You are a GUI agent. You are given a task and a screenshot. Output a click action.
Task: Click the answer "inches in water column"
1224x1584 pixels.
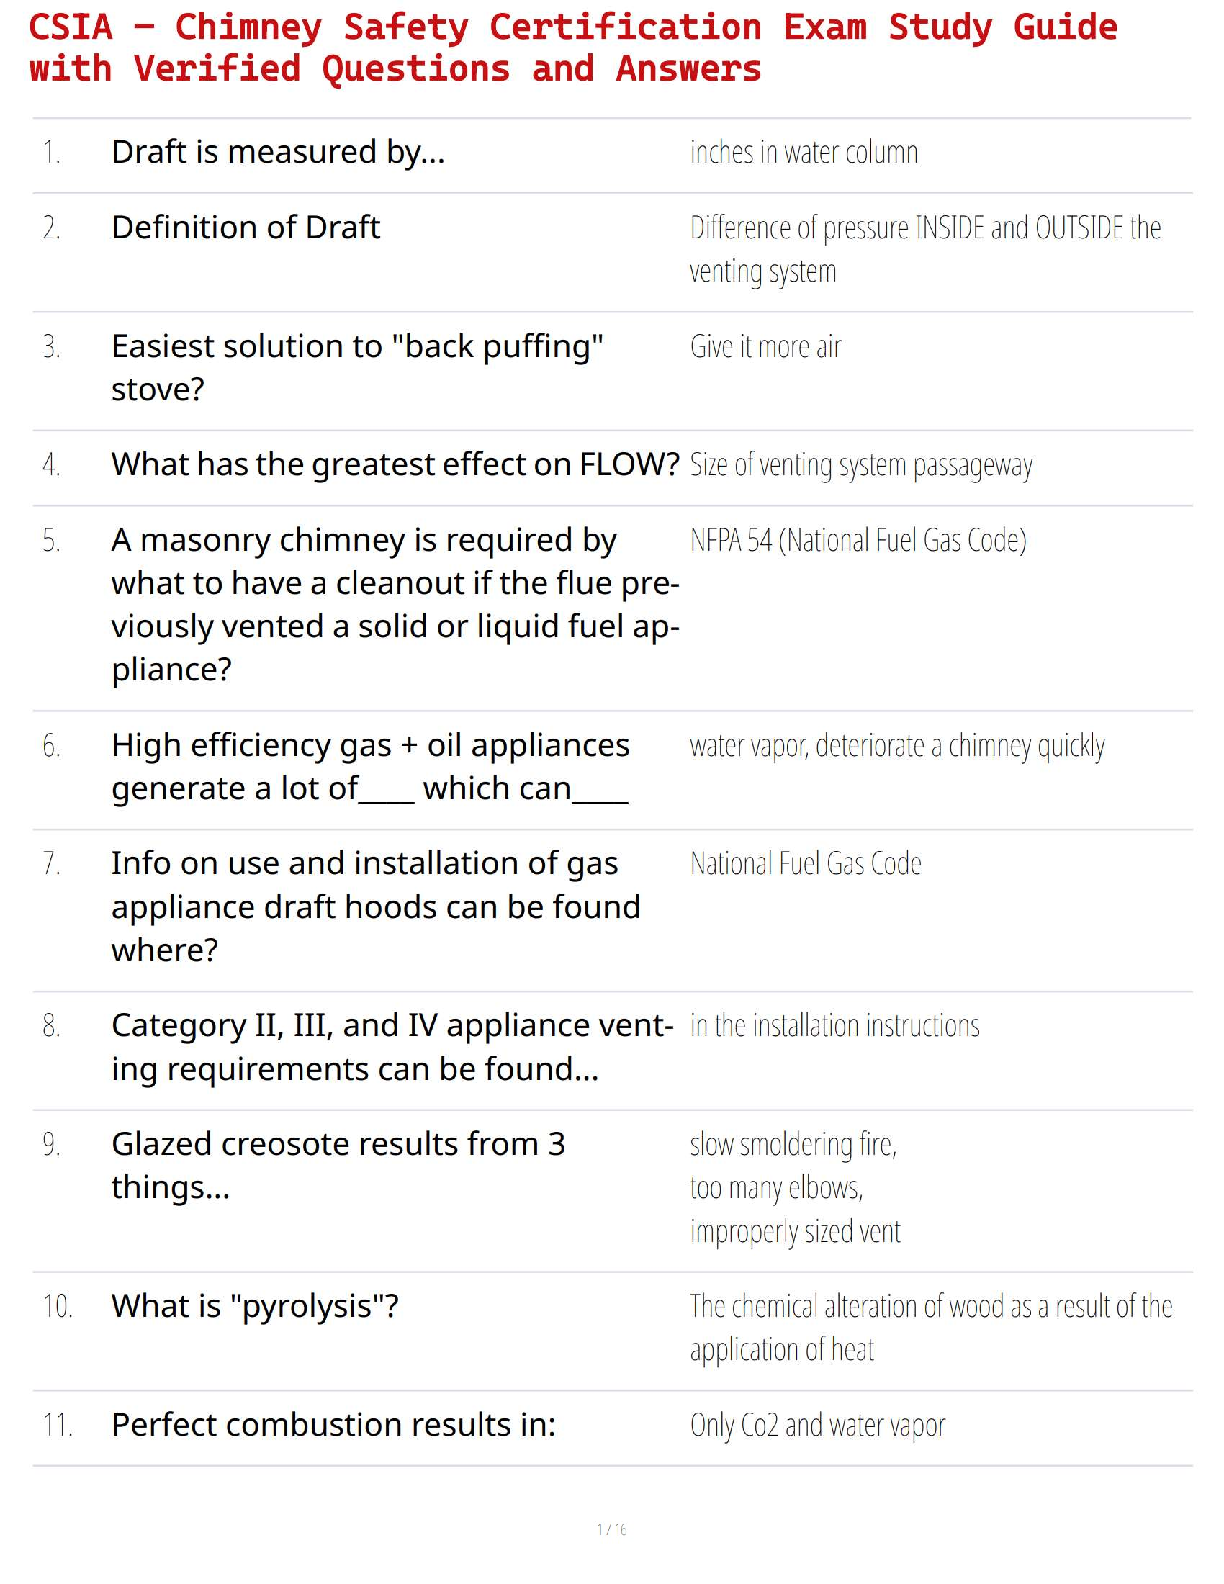[x=804, y=153]
